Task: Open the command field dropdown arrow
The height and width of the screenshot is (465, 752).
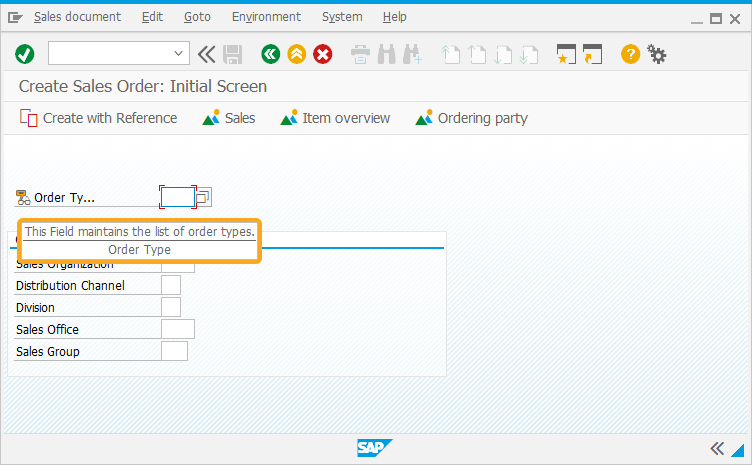Action: point(178,53)
